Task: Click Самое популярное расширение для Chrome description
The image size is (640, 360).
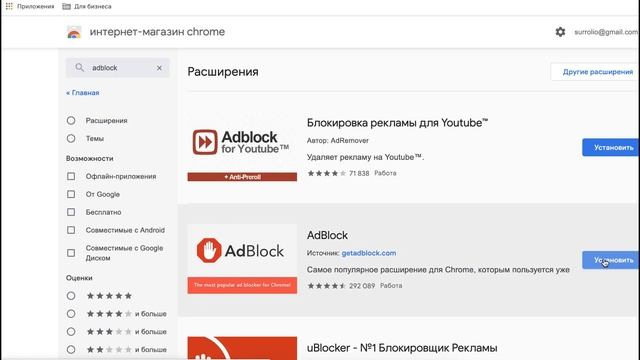Action: pos(438,270)
